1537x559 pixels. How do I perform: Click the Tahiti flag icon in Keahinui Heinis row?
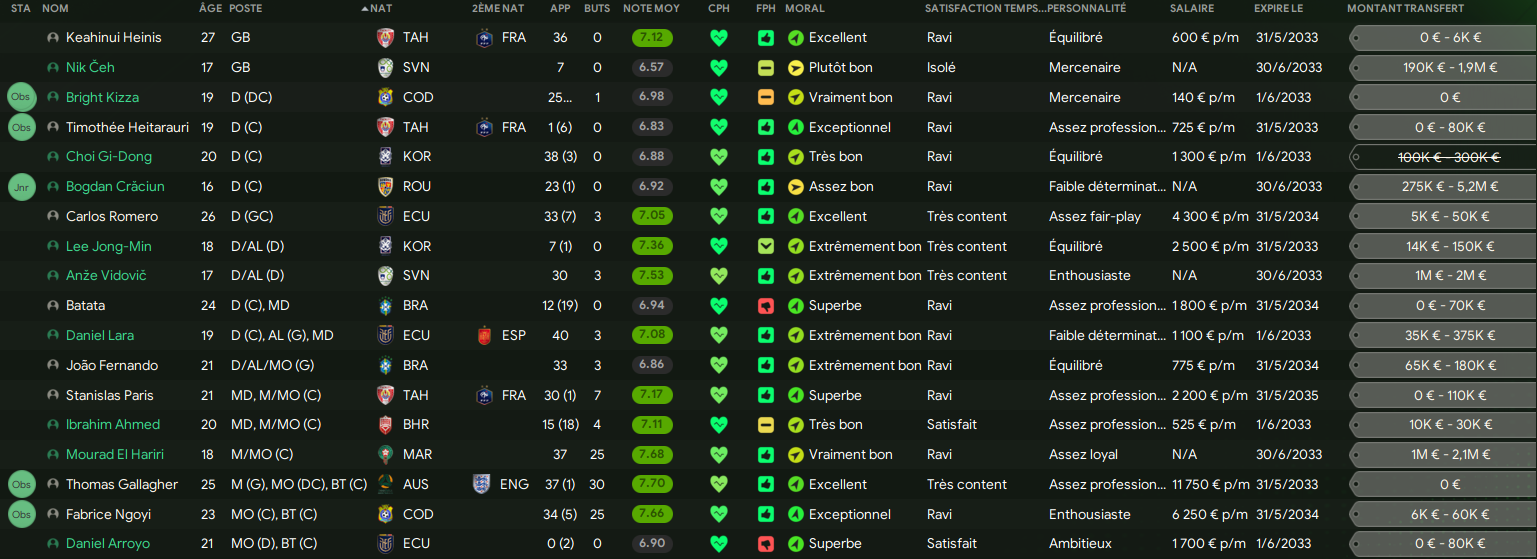tap(386, 38)
